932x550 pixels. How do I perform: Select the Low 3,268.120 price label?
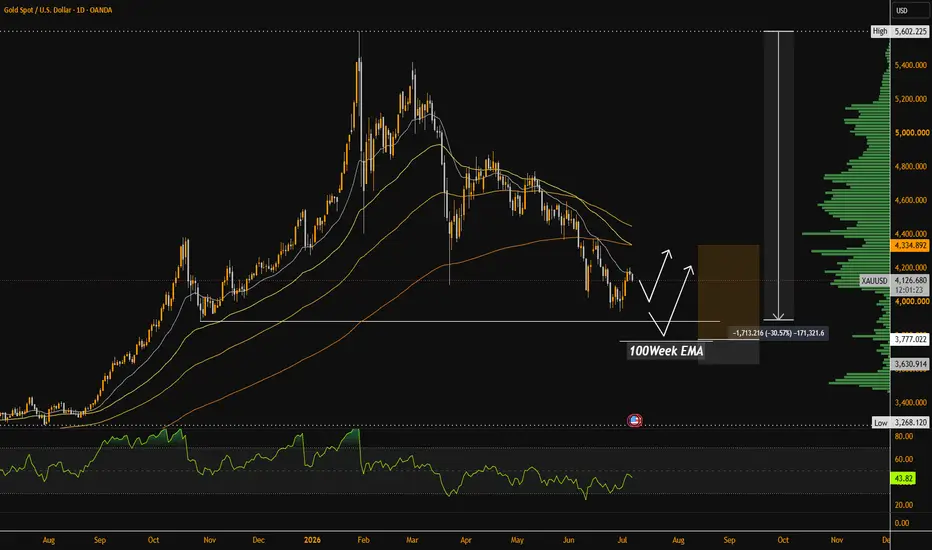(900, 422)
